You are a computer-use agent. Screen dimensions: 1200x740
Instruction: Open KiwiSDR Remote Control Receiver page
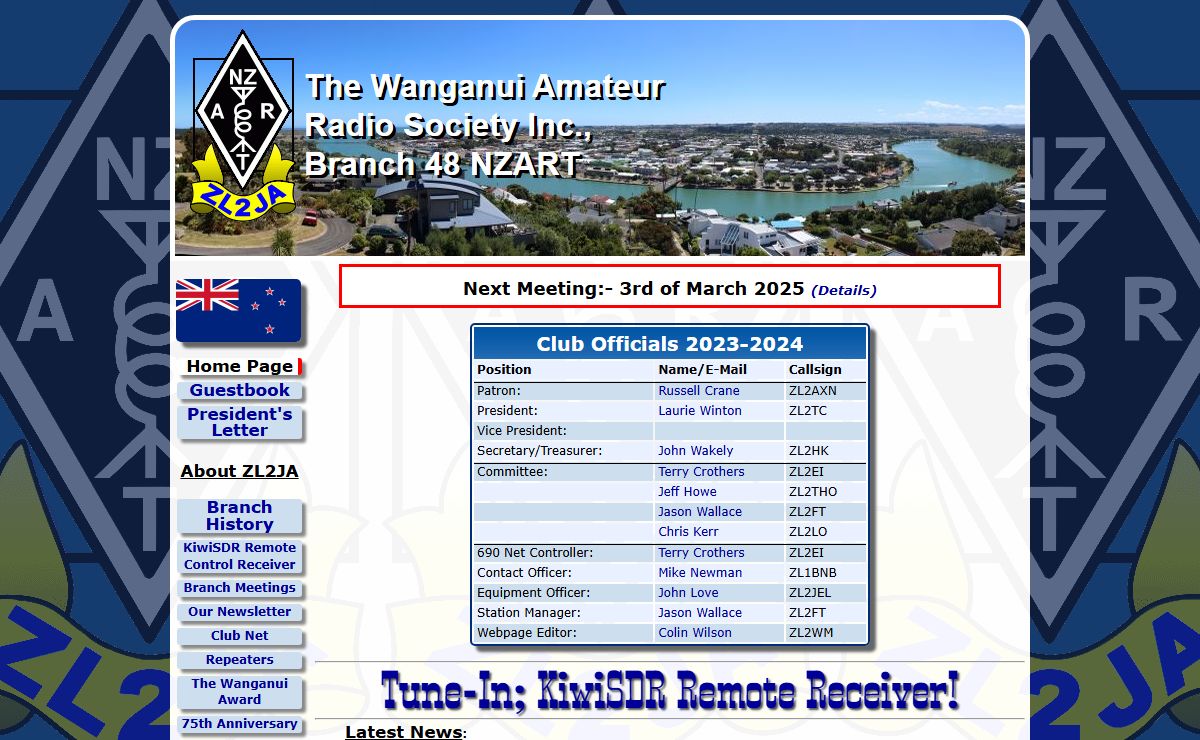(240, 556)
